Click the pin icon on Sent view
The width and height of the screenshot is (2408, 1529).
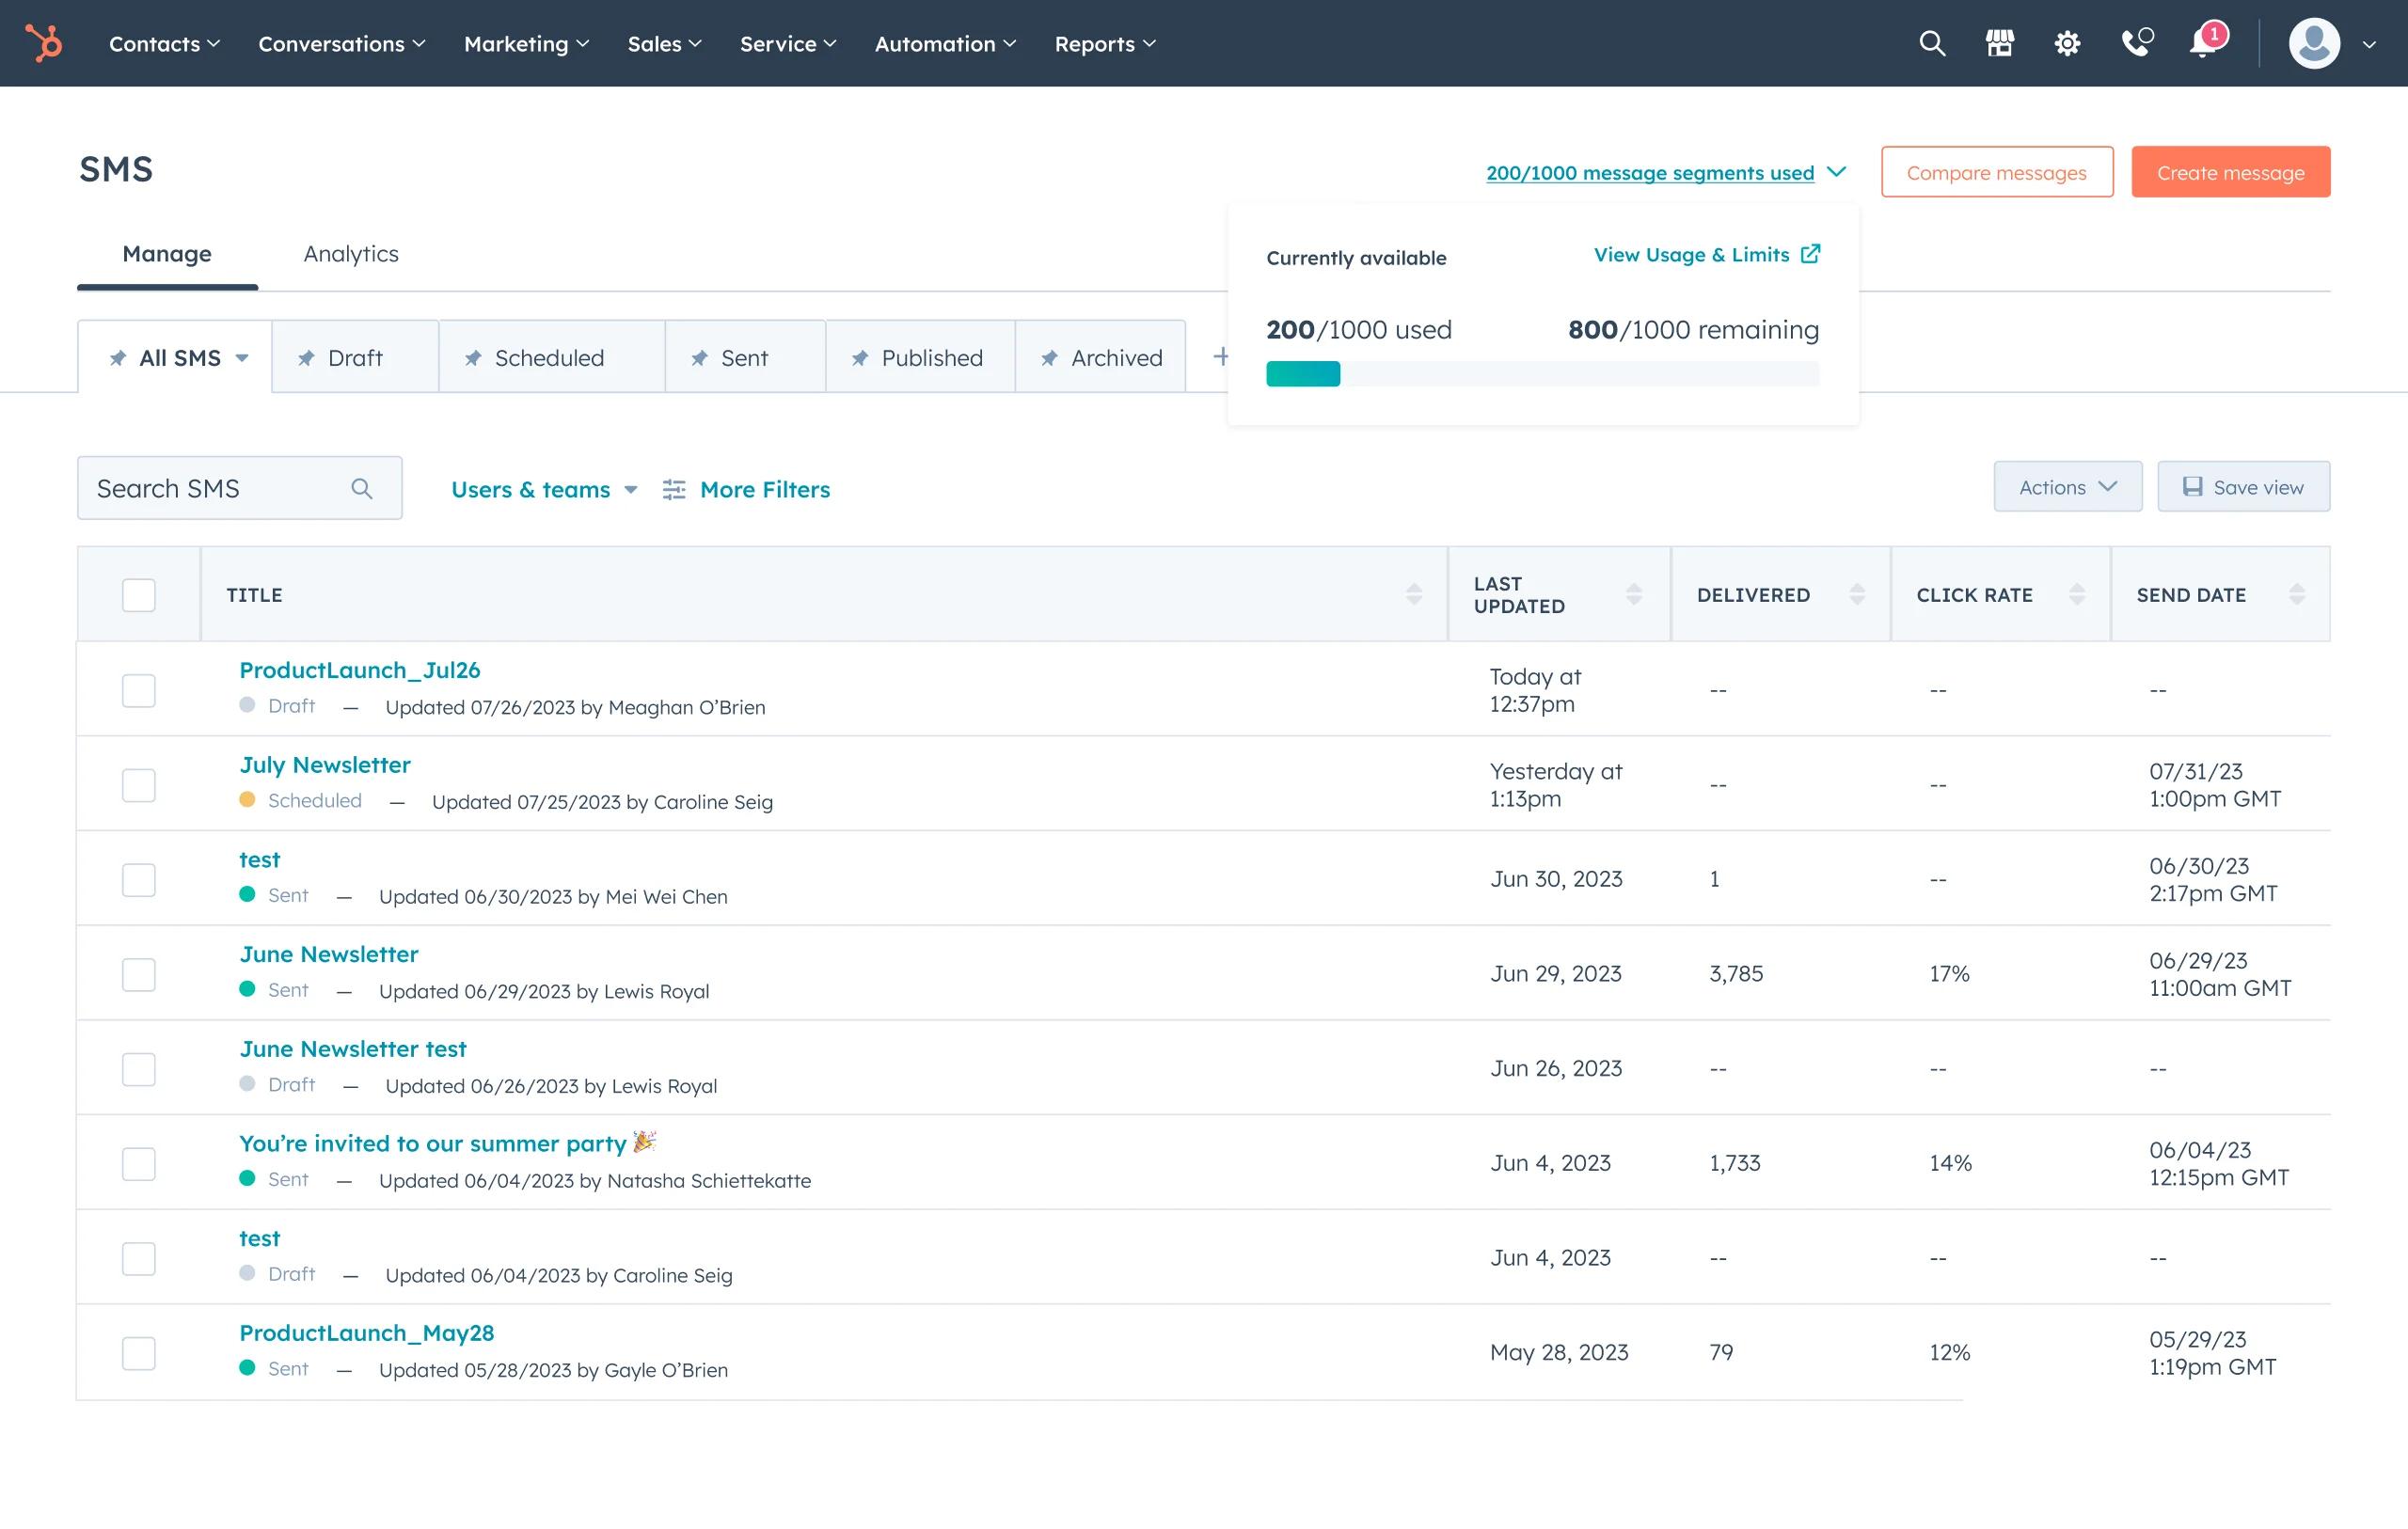pyautogui.click(x=699, y=358)
